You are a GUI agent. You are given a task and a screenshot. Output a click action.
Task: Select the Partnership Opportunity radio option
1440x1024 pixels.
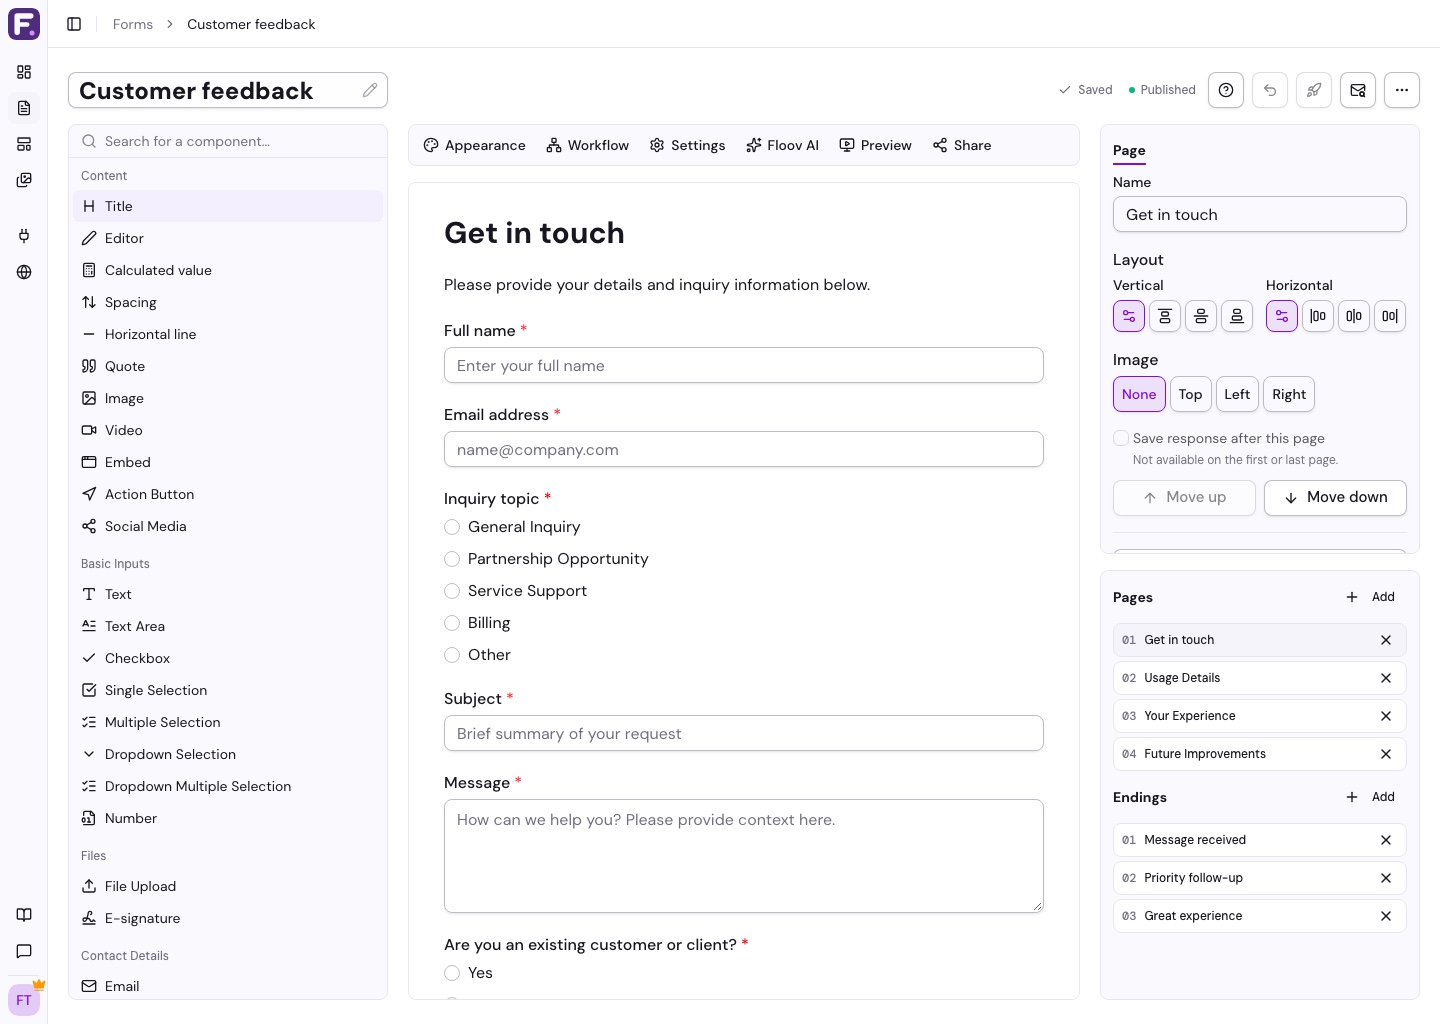pyautogui.click(x=452, y=559)
